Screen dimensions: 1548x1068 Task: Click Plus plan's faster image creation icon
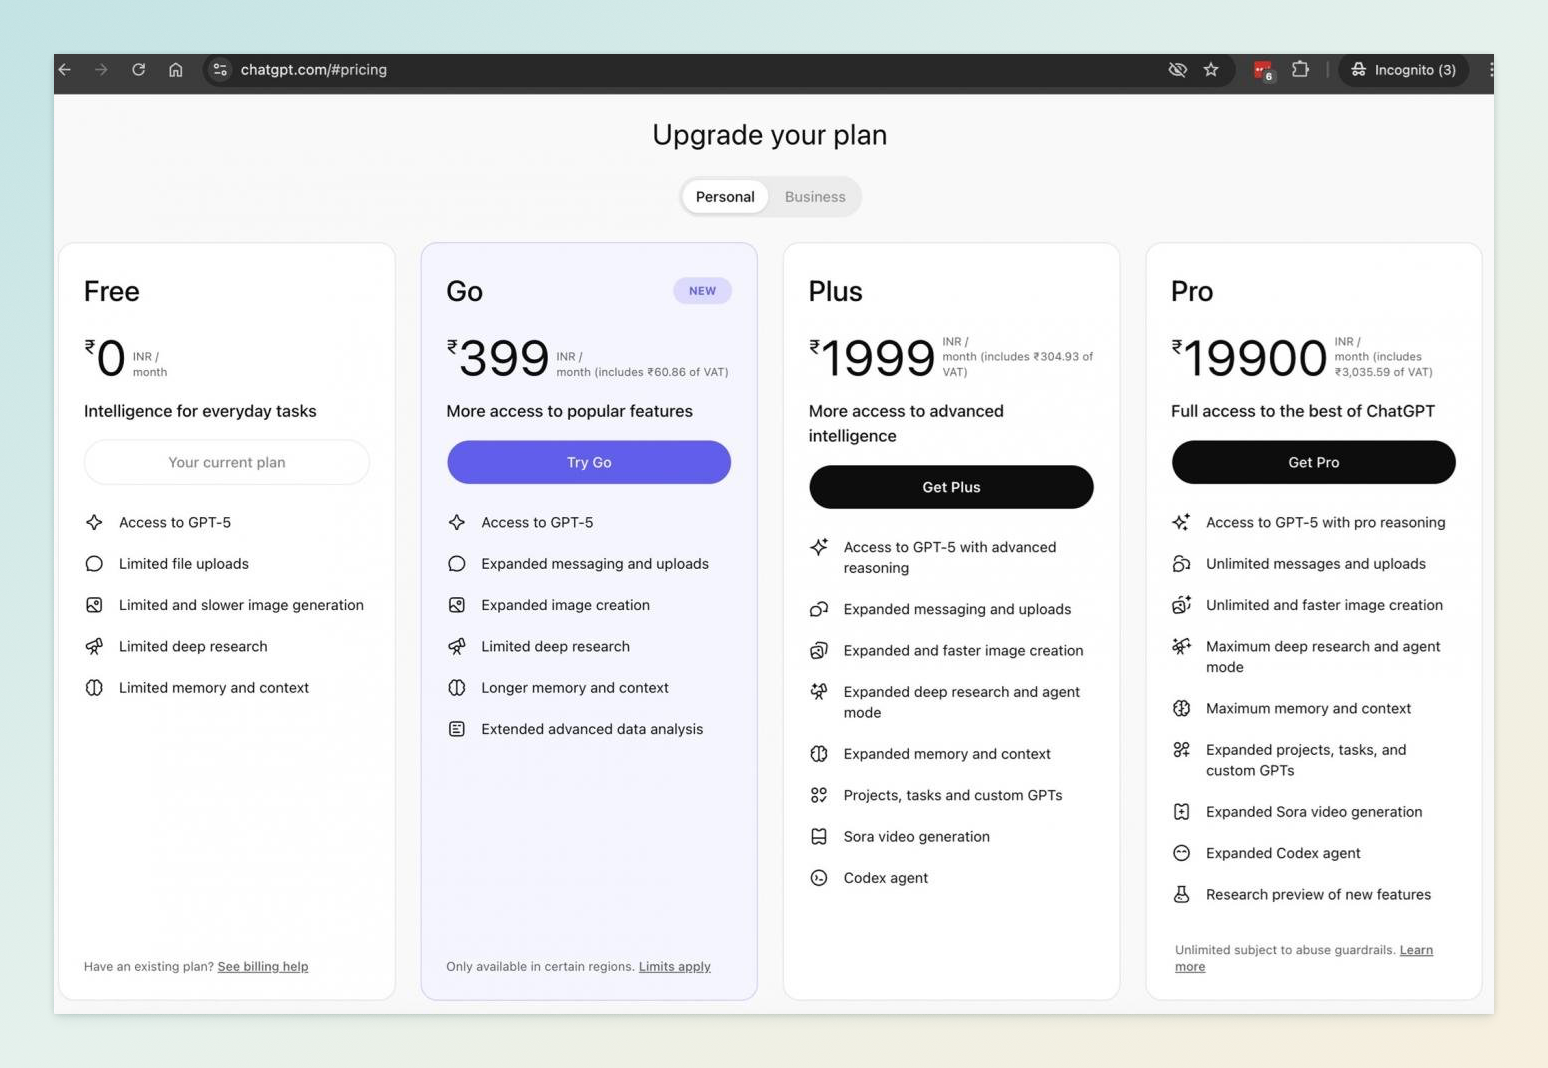point(819,650)
